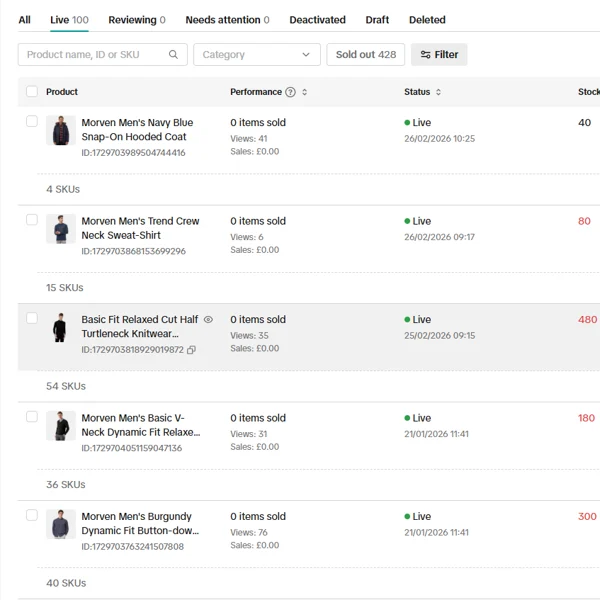Click Turtleneck Knitwear product thumbnail
The image size is (600, 600).
click(x=61, y=327)
